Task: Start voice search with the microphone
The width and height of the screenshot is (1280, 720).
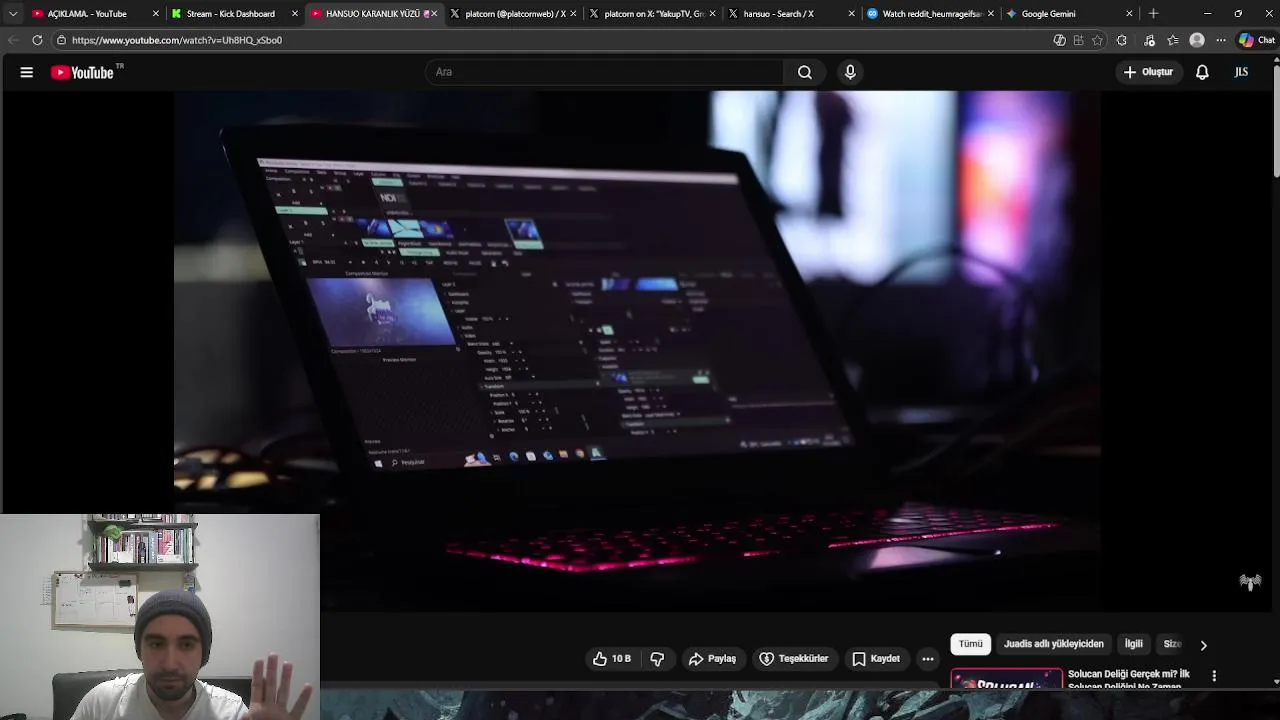Action: pyautogui.click(x=850, y=72)
